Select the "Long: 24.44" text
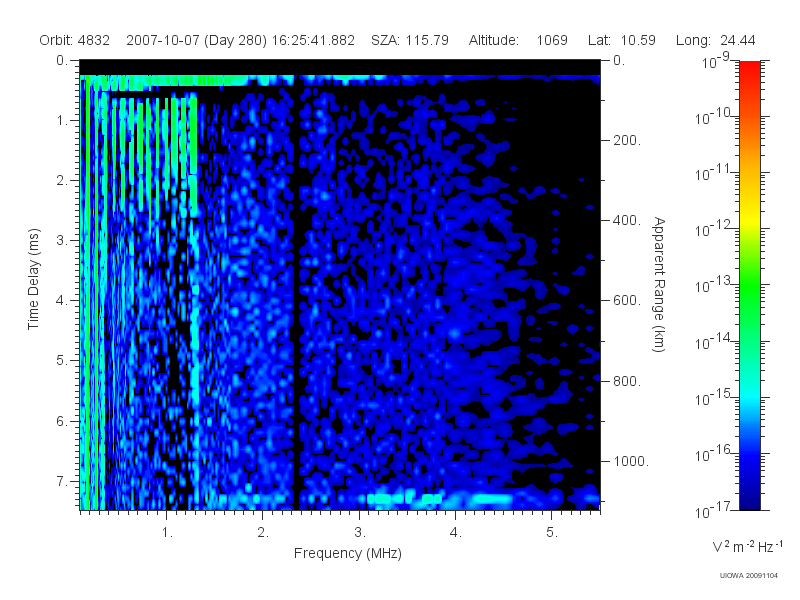The image size is (800, 600). (x=715, y=40)
